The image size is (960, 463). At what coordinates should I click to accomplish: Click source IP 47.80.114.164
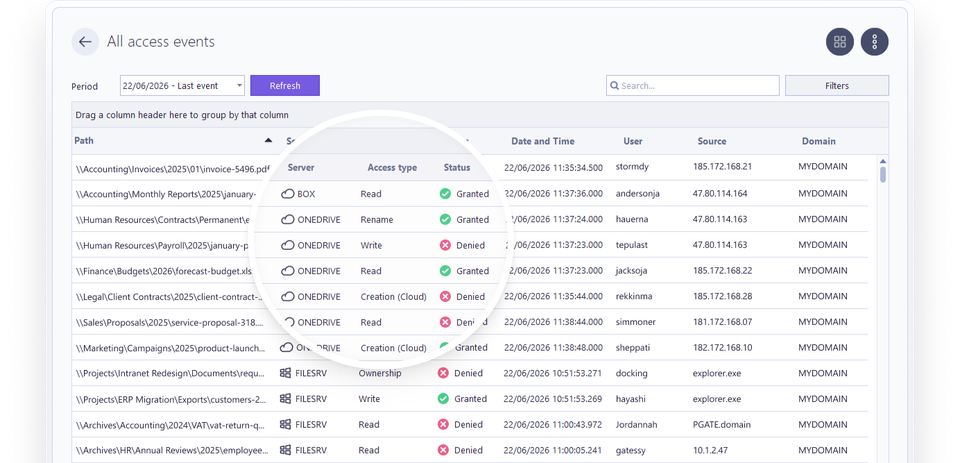click(720, 194)
